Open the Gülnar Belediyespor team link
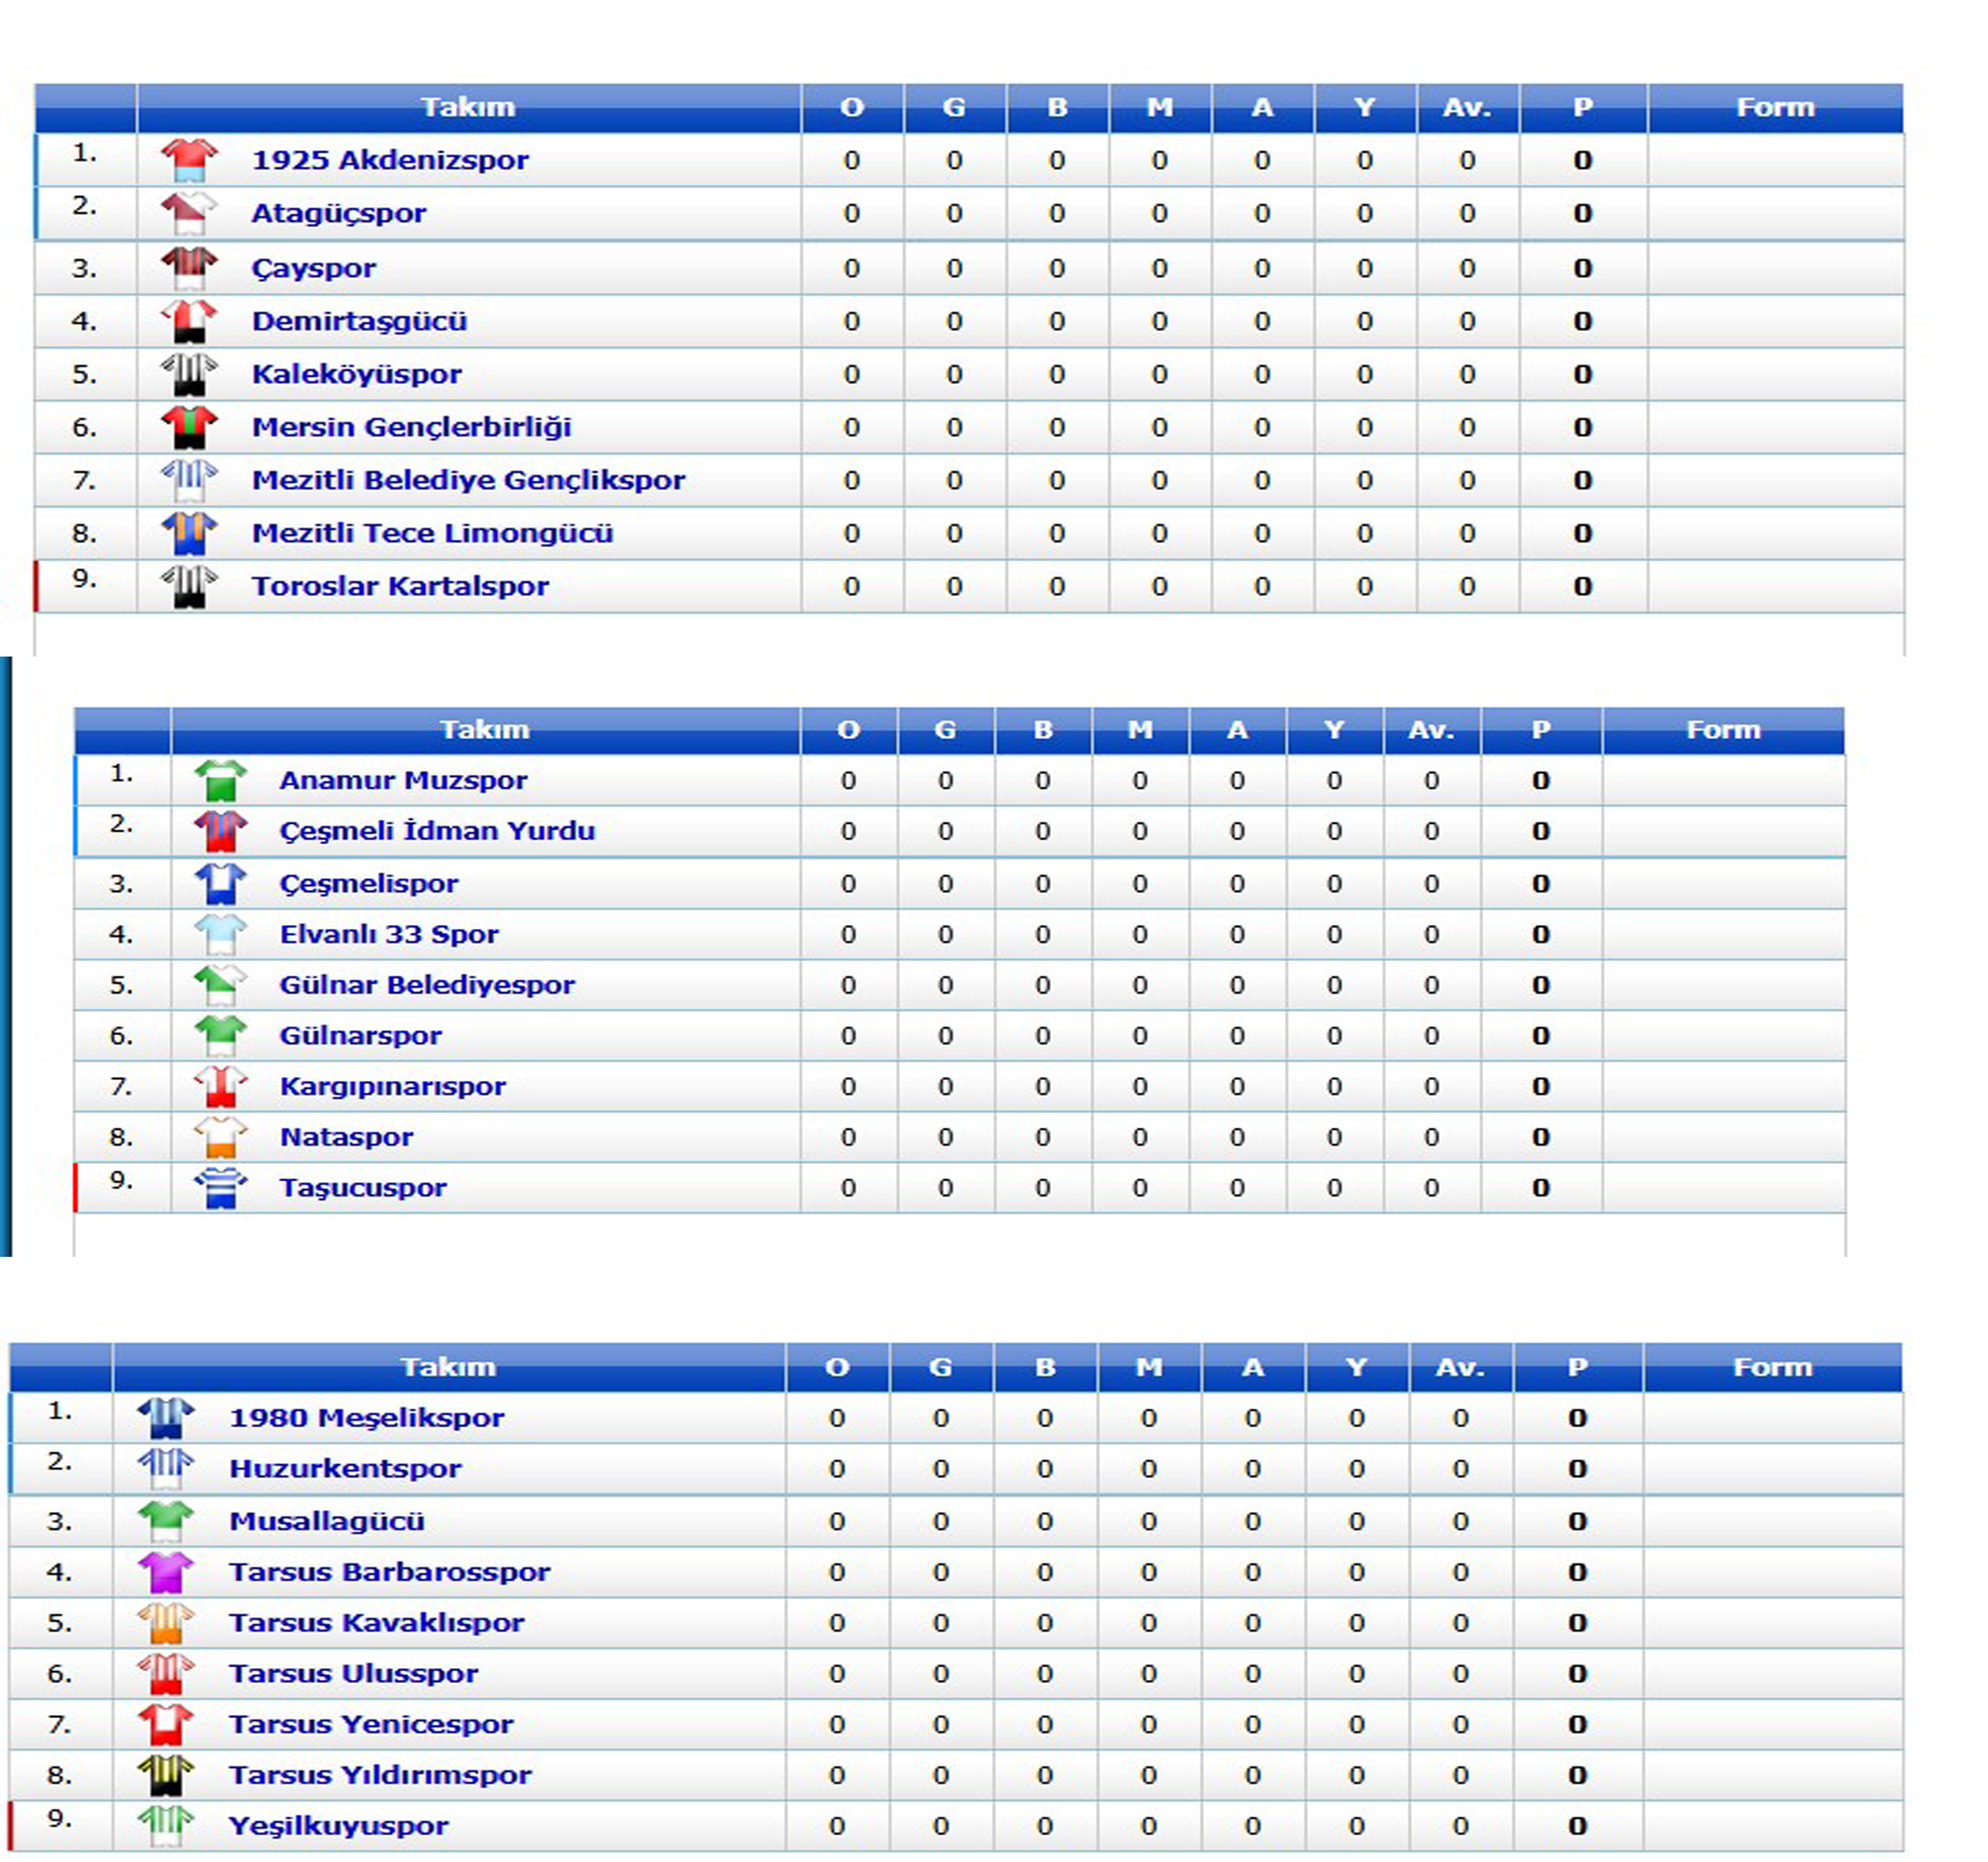 [x=427, y=985]
